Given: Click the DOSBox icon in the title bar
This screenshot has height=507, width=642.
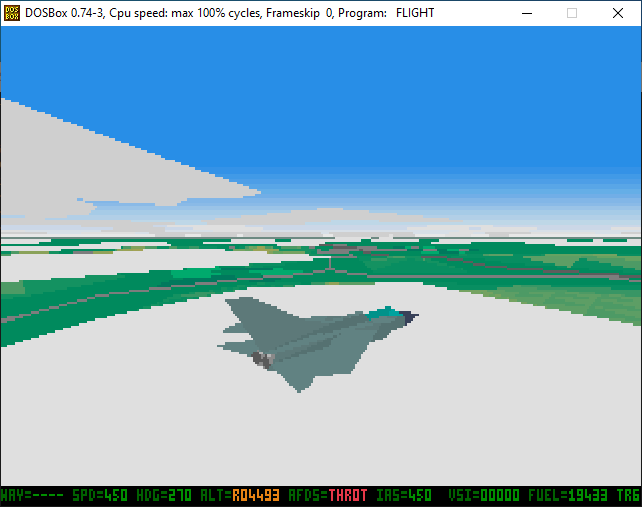Looking at the screenshot, I should [12, 13].
